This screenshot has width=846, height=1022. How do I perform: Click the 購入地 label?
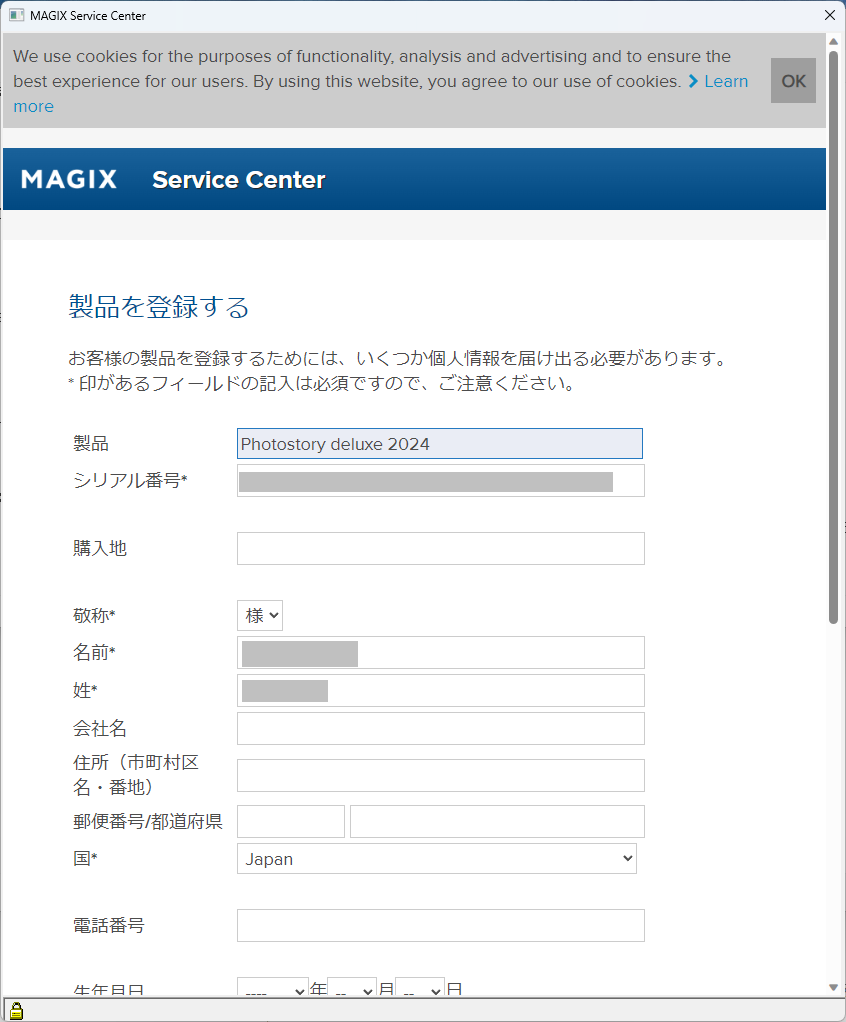point(100,548)
